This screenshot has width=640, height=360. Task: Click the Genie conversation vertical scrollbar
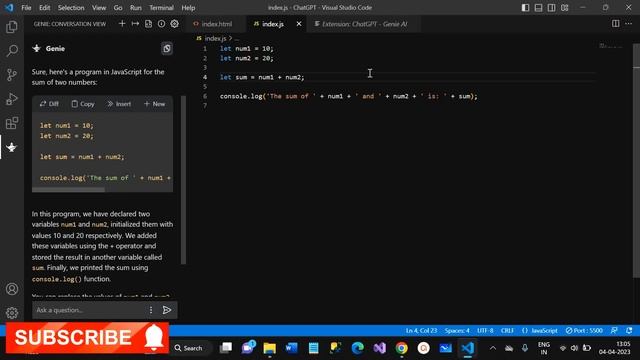tap(183, 180)
